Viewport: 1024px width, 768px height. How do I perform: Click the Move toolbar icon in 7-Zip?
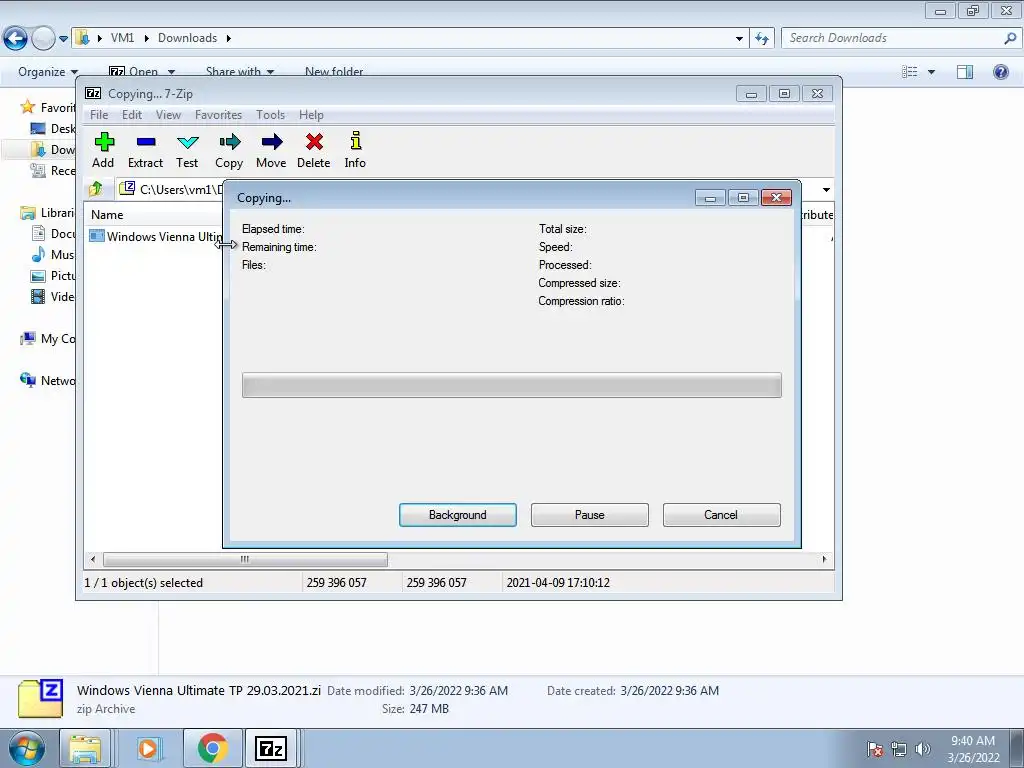[x=271, y=150]
